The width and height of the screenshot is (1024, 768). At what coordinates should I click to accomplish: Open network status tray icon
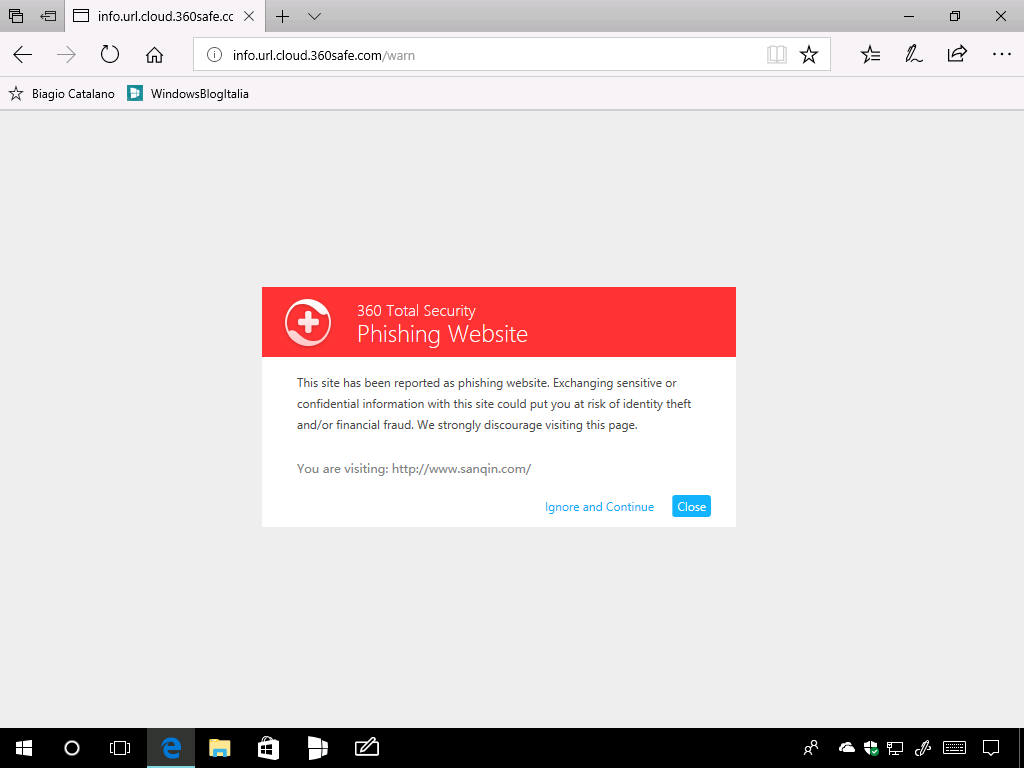pos(895,748)
